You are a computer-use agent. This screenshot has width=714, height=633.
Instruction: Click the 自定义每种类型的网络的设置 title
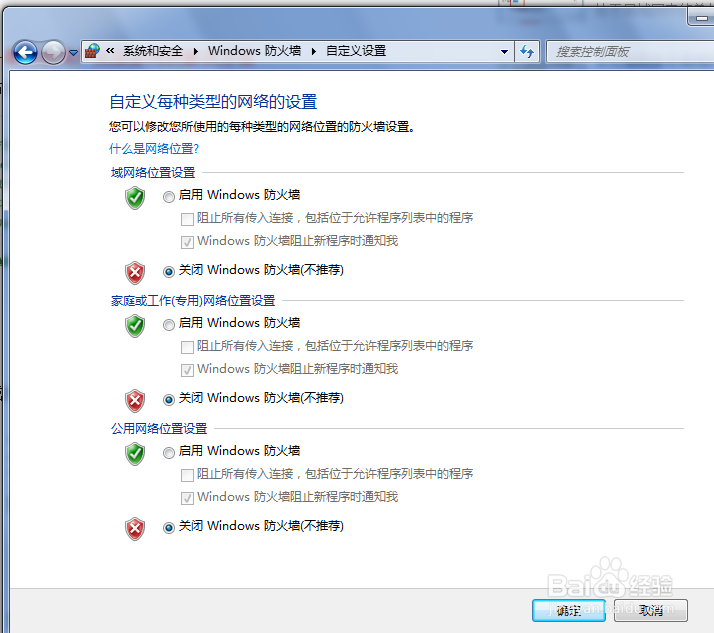coord(213,102)
